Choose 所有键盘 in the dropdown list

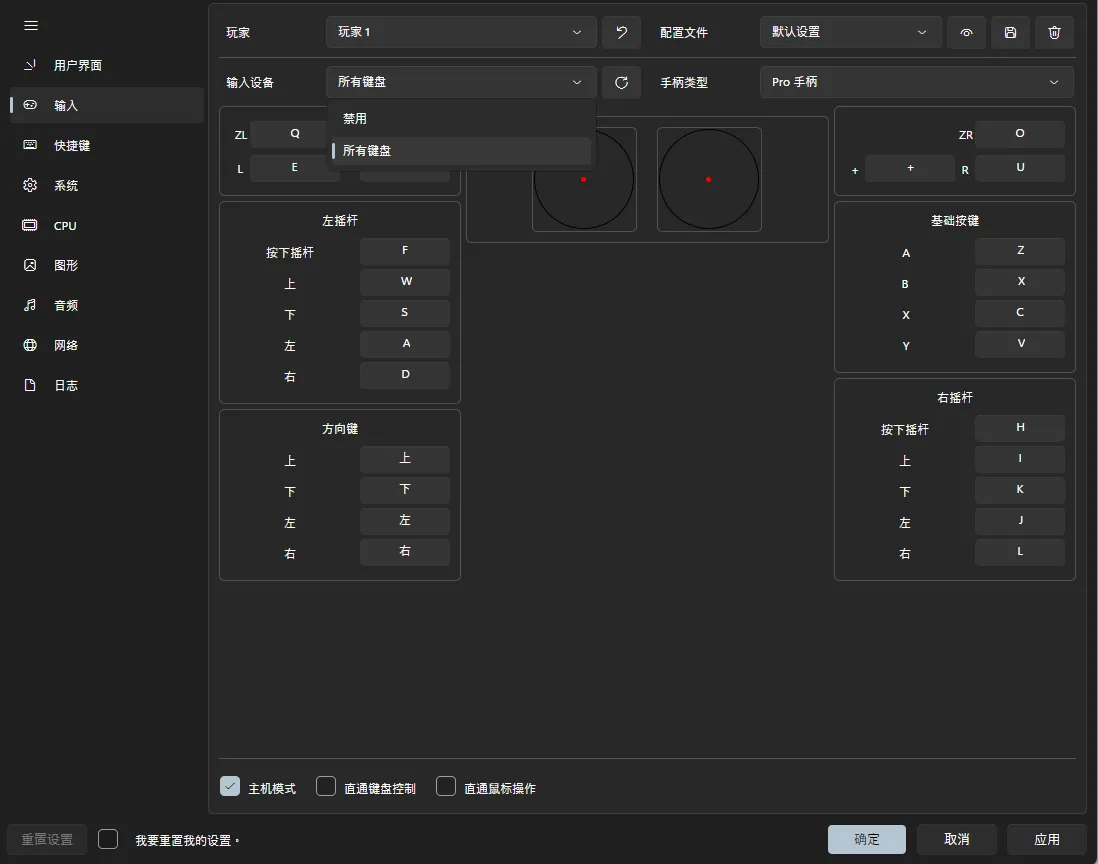click(x=460, y=151)
